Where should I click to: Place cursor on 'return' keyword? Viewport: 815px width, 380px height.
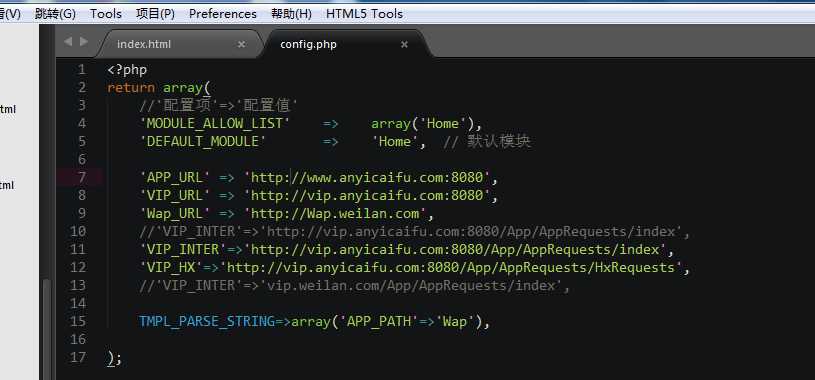pyautogui.click(x=131, y=88)
